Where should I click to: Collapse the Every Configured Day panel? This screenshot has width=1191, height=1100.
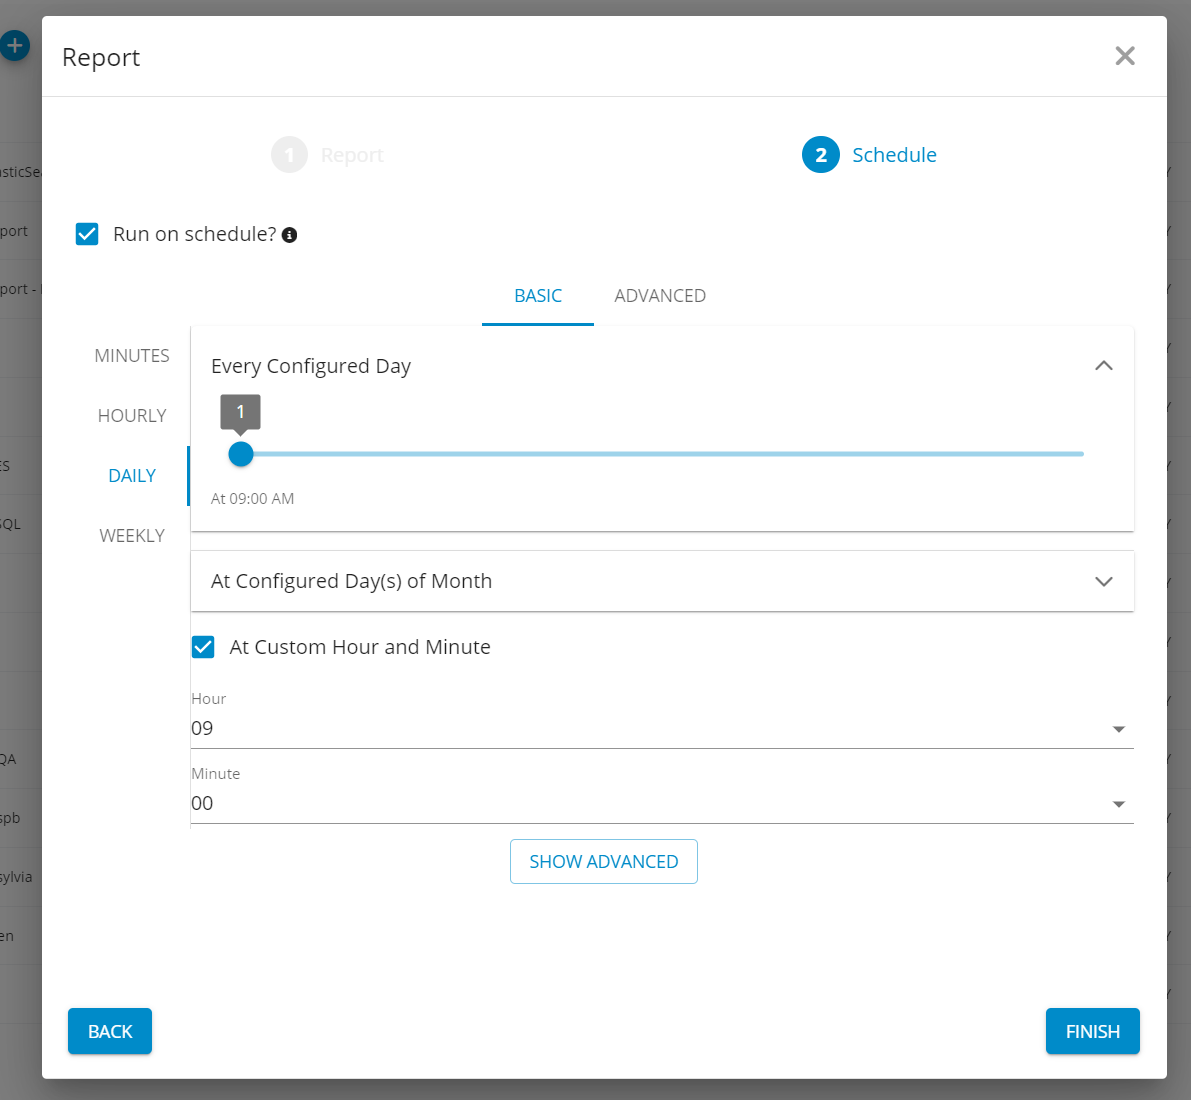(1103, 366)
